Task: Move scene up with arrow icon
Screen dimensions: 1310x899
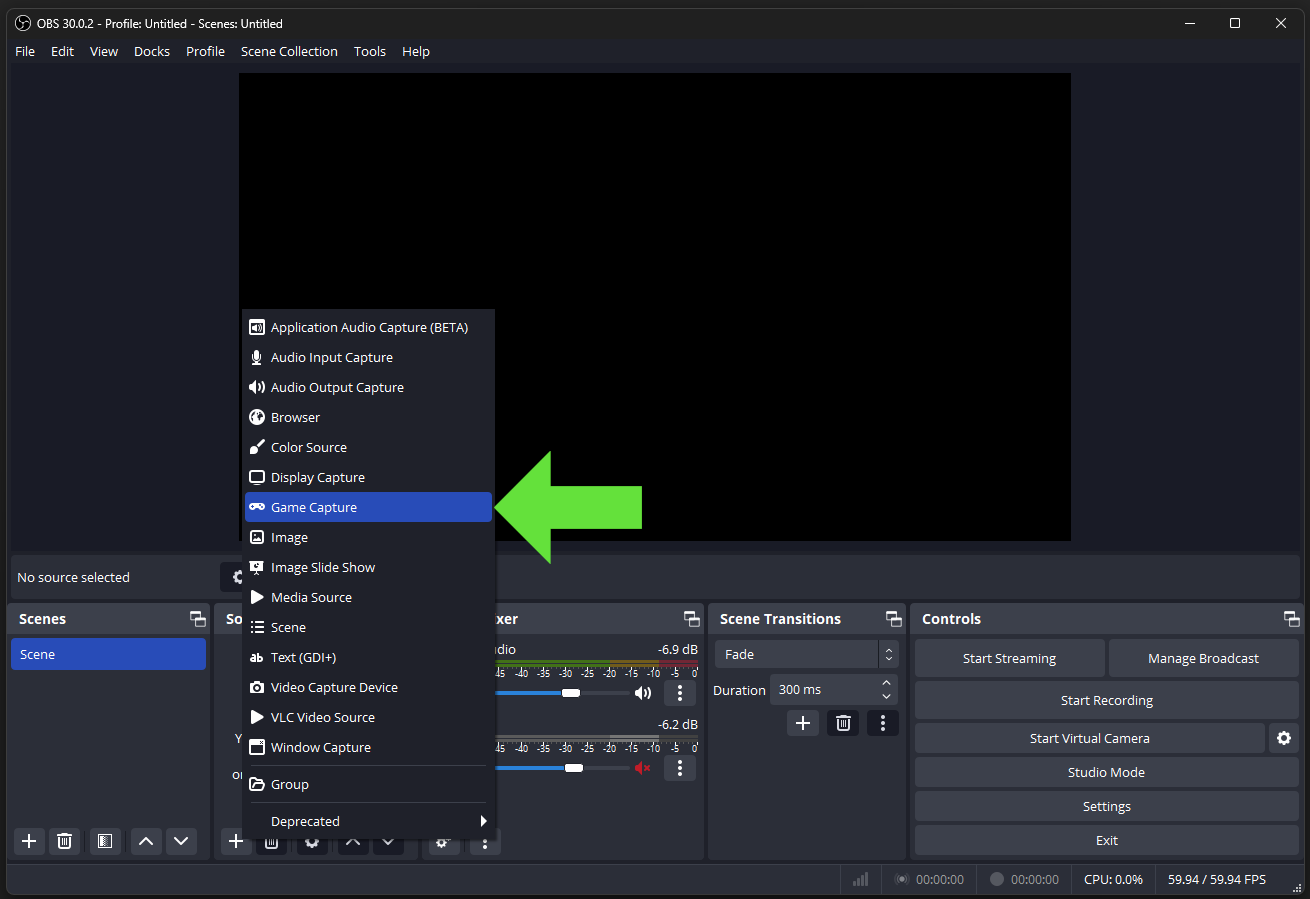Action: 145,841
